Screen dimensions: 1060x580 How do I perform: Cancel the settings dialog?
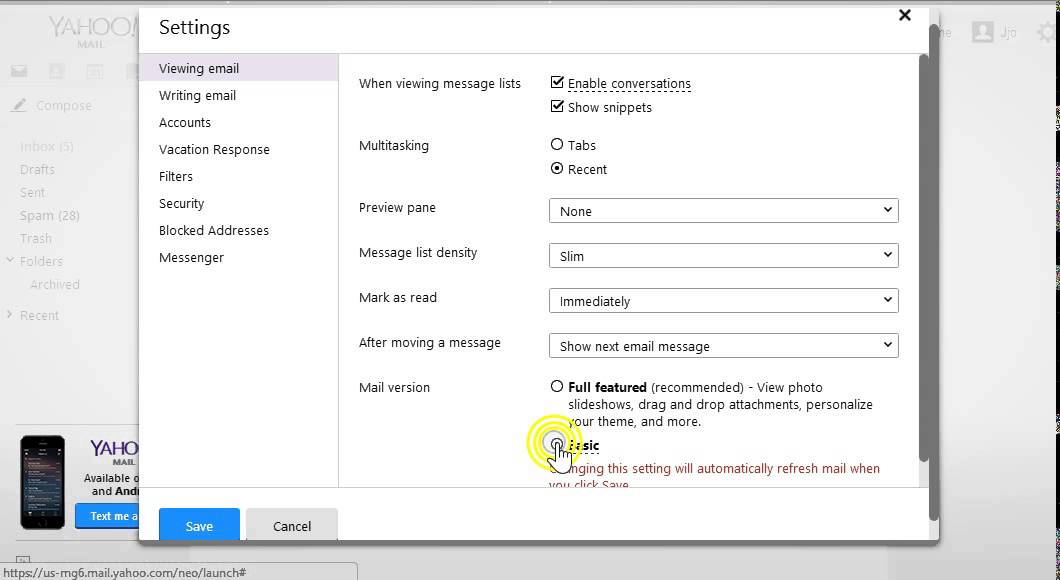coord(292,525)
